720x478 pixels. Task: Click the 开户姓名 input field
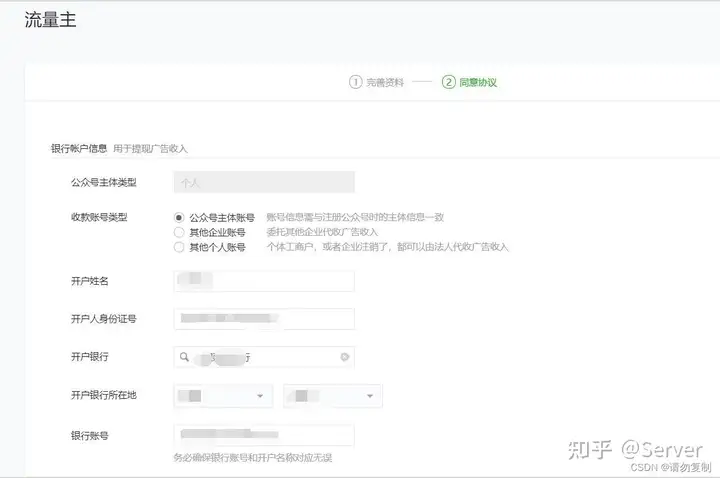pyautogui.click(x=264, y=281)
